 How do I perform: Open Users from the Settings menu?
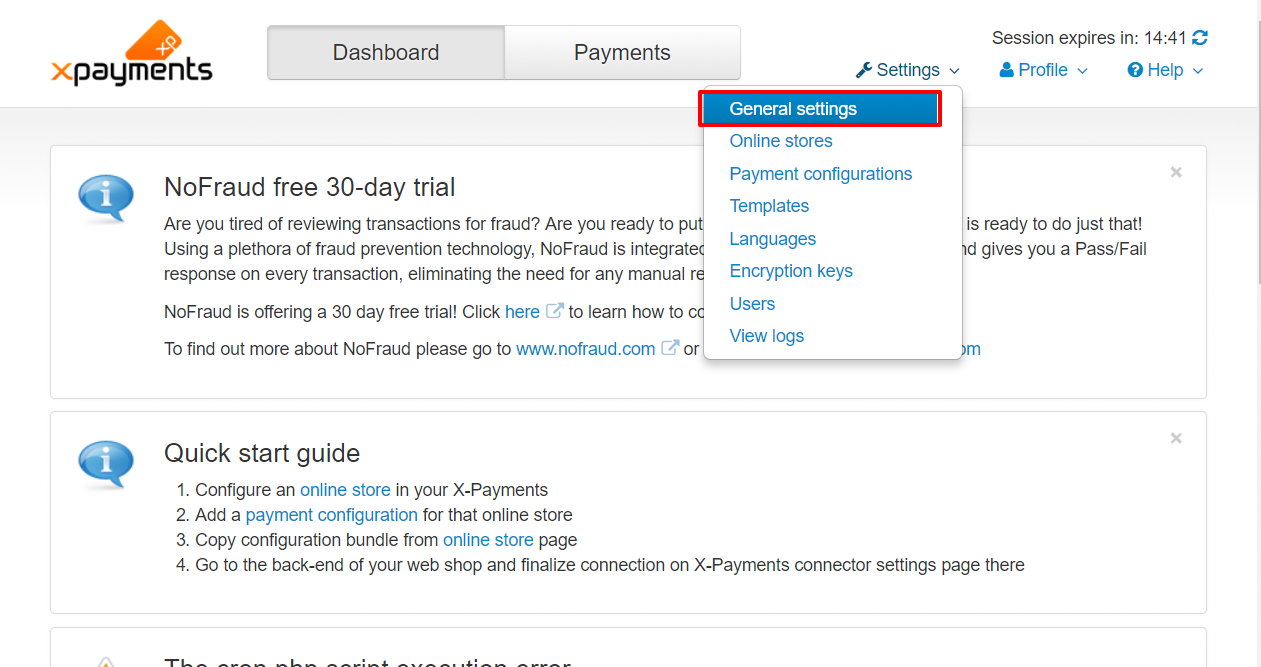pos(752,304)
